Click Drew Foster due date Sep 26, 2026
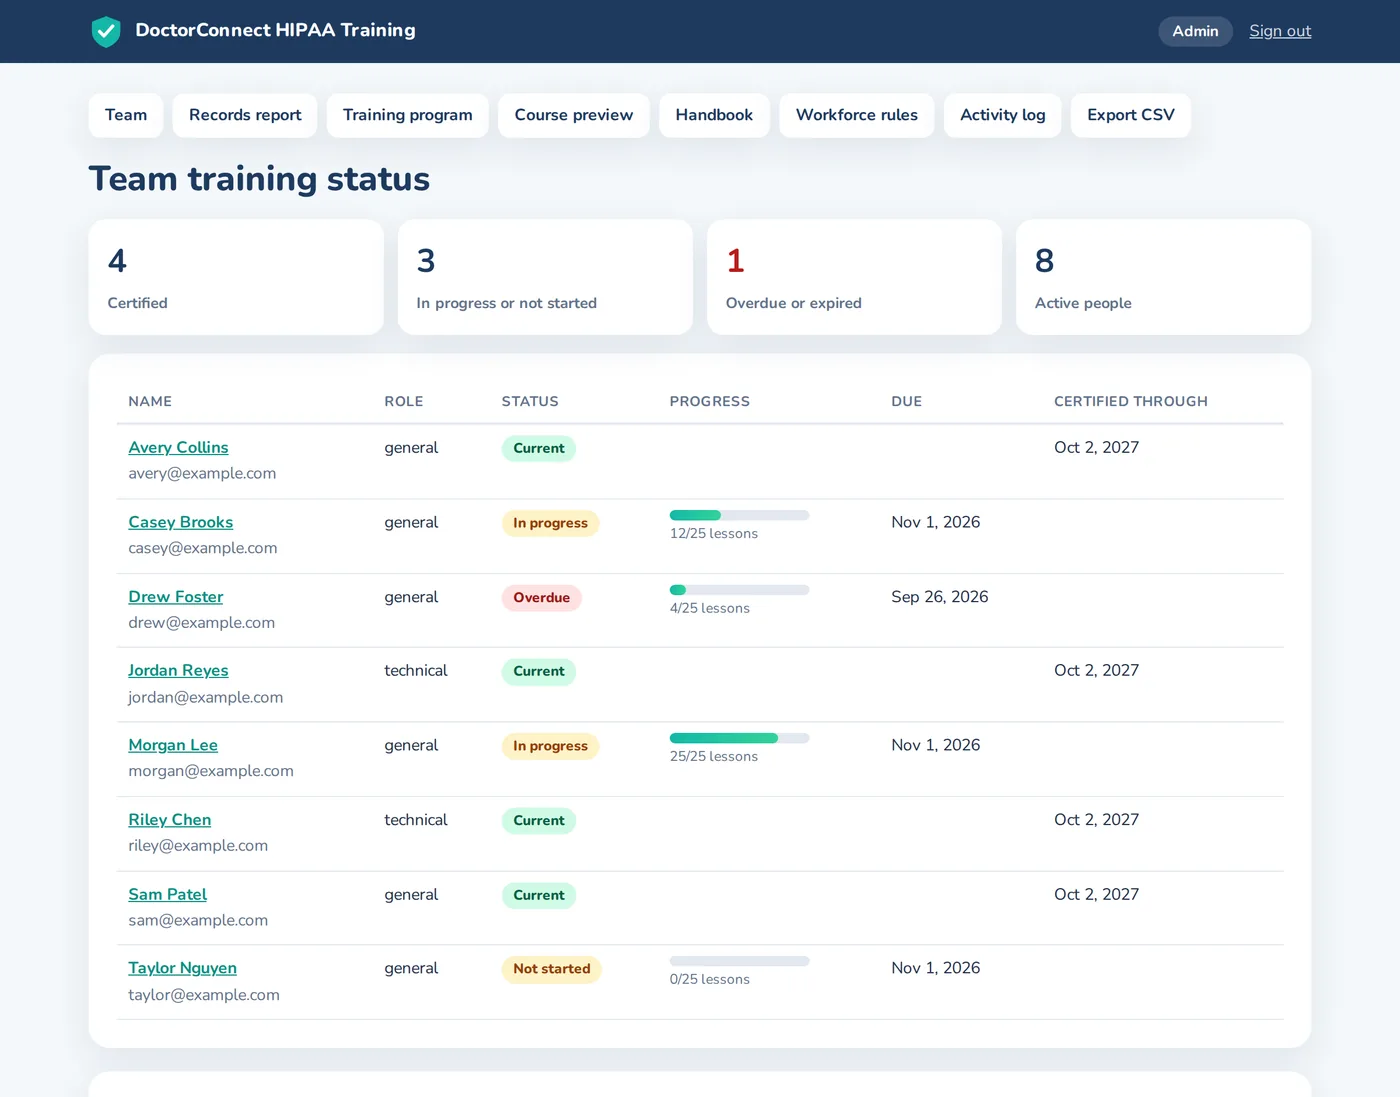The width and height of the screenshot is (1400, 1097). click(x=939, y=597)
